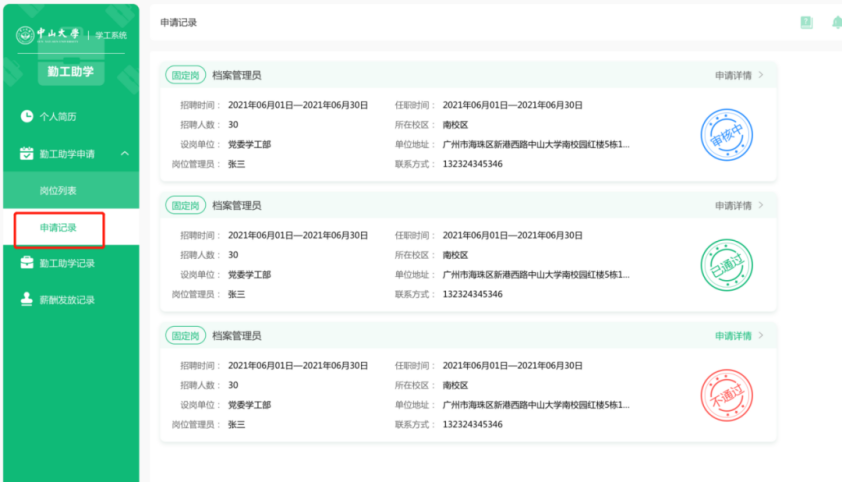Select 申请记录 in the sidebar

pos(58,228)
